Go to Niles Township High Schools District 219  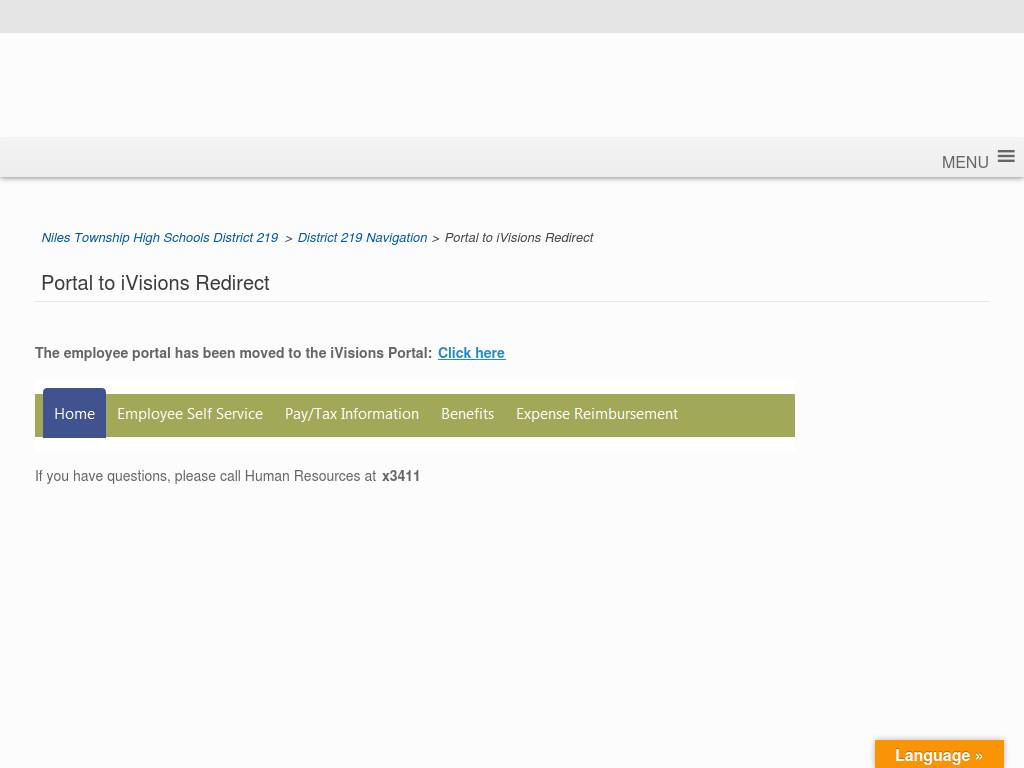(160, 238)
